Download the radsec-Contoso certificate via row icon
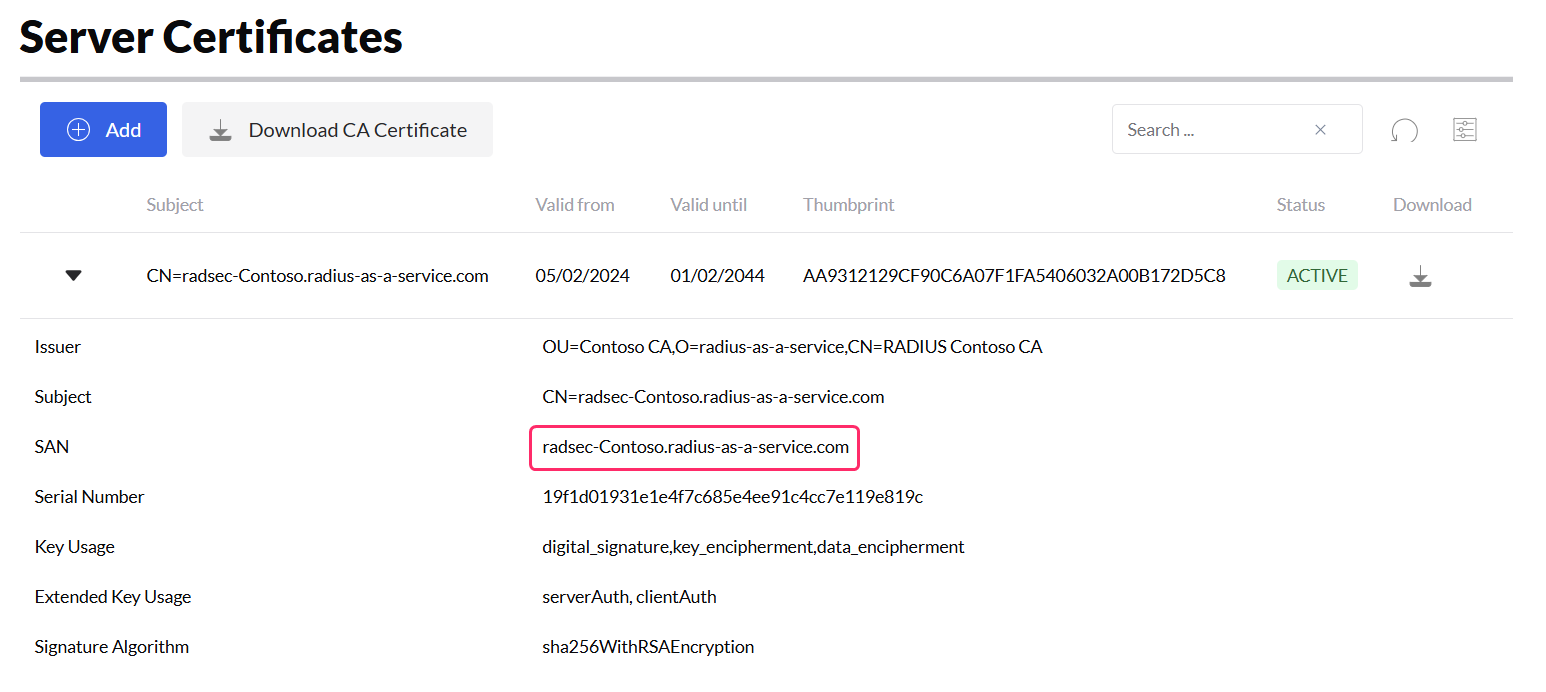 (x=1420, y=277)
